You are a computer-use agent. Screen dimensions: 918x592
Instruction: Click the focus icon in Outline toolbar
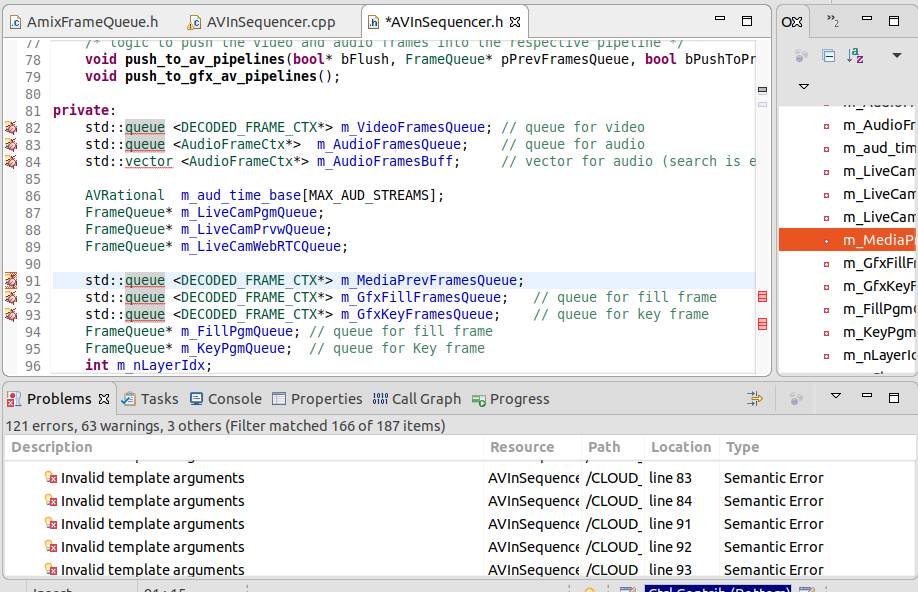tap(801, 56)
